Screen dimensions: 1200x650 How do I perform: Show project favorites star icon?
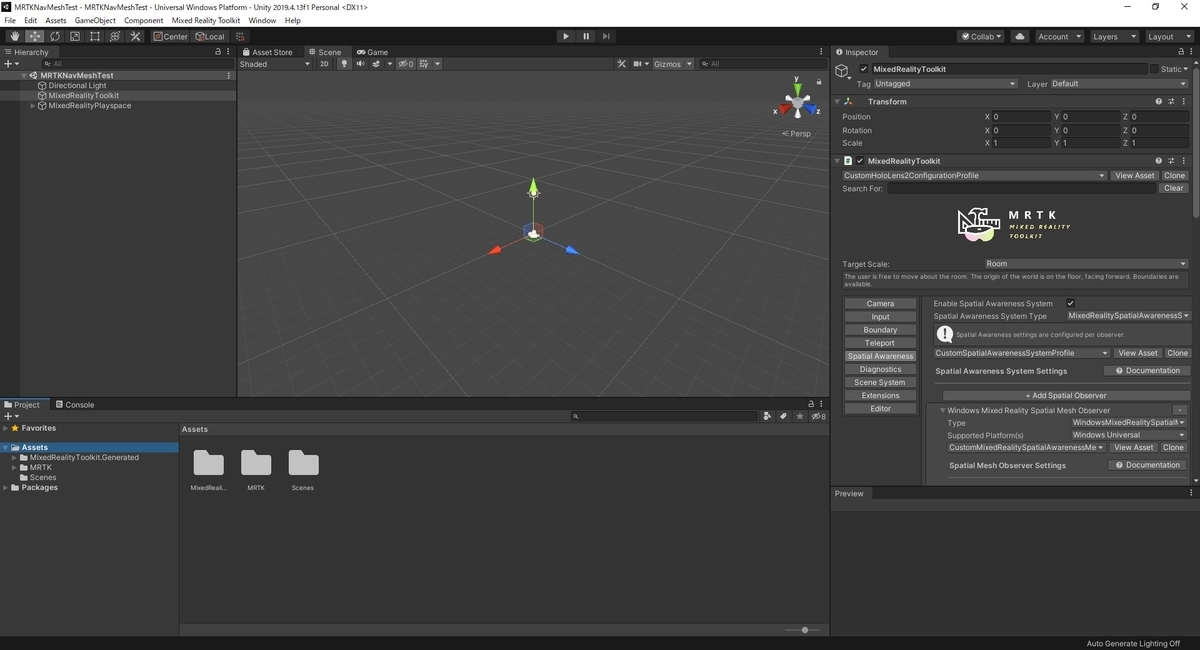[801, 416]
